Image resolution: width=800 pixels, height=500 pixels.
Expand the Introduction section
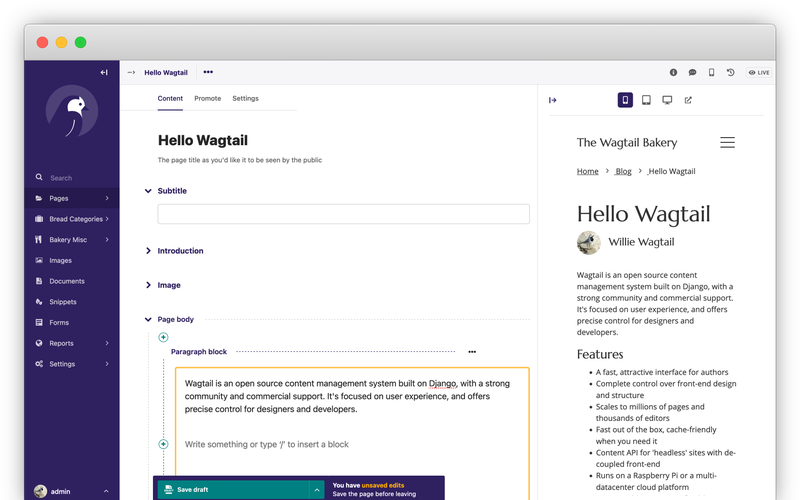148,251
